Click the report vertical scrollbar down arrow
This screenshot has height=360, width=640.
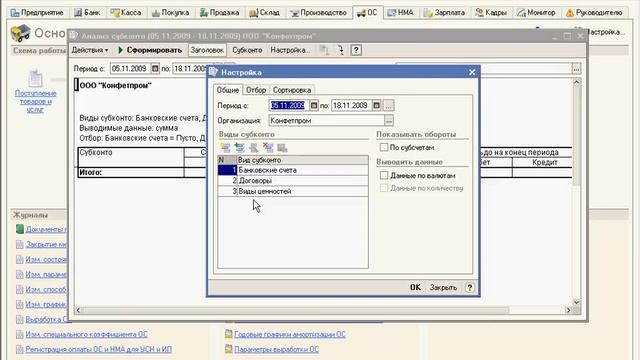coord(576,302)
